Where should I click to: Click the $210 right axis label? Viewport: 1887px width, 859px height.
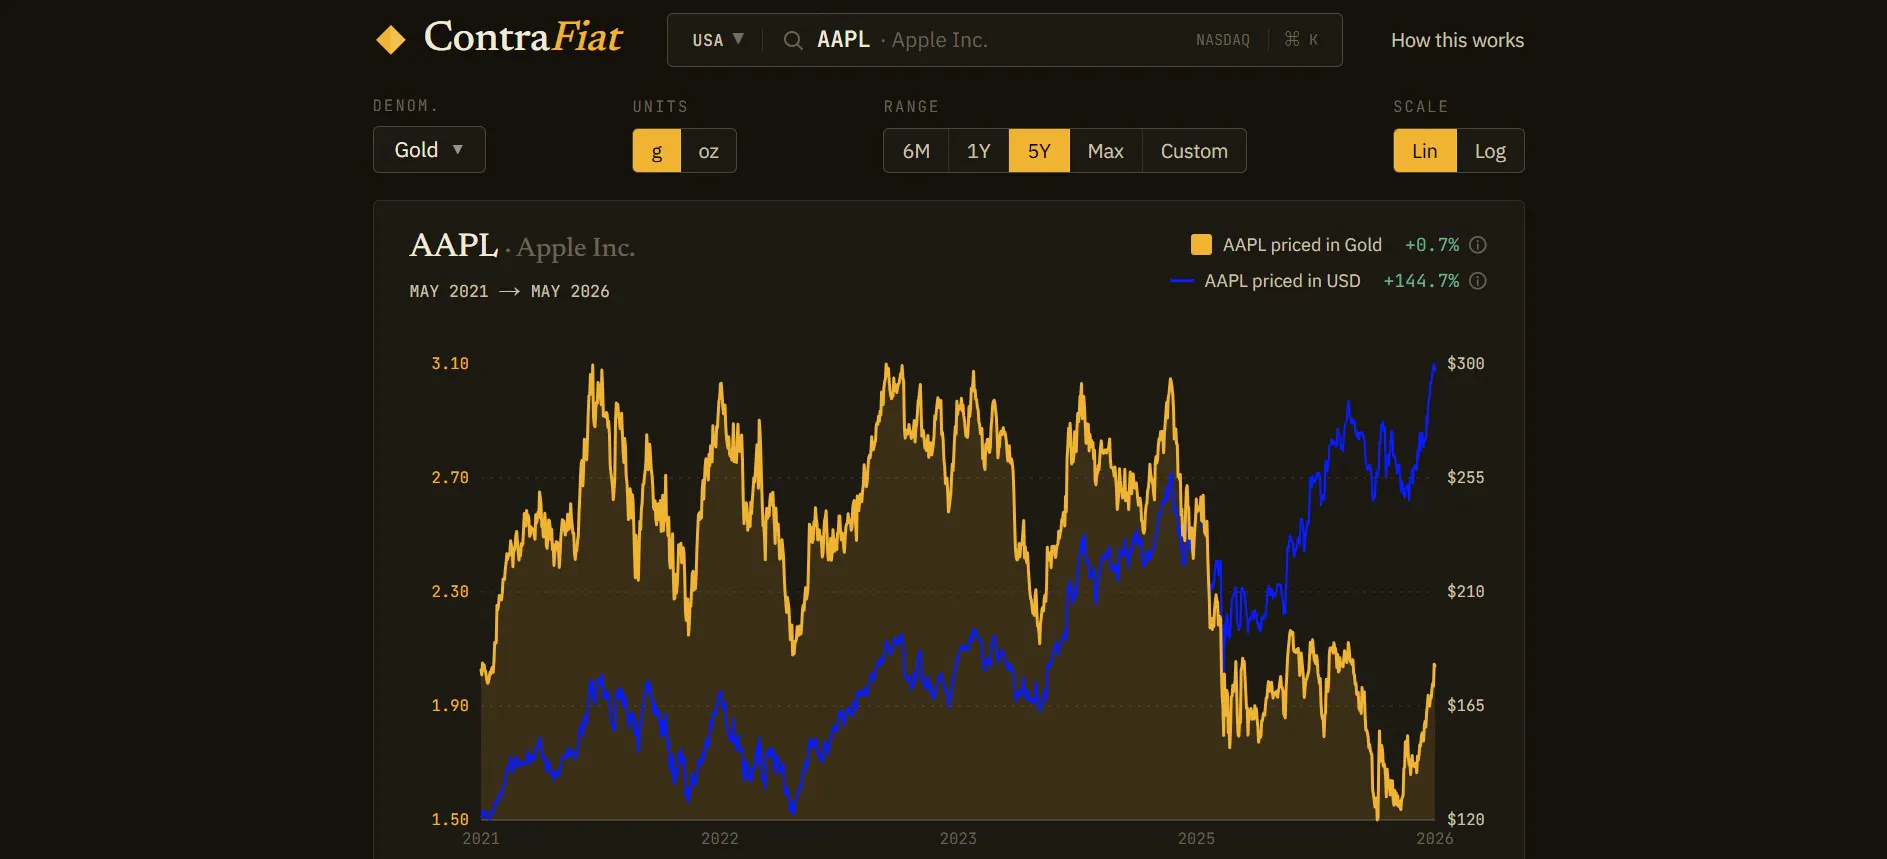[1466, 591]
